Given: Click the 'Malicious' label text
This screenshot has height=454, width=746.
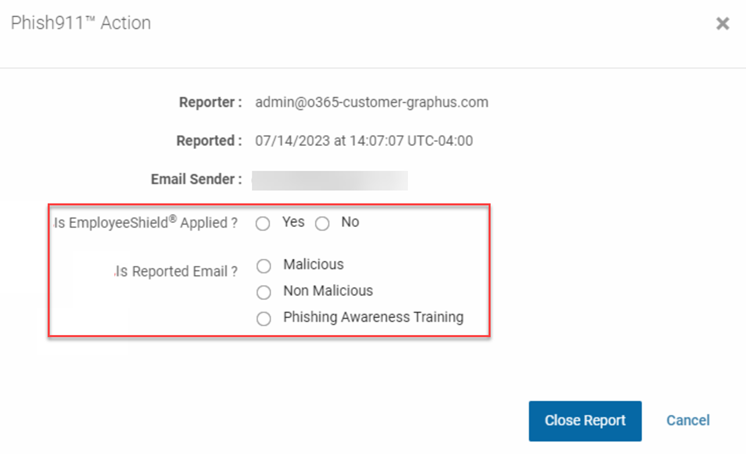Looking at the screenshot, I should click(314, 264).
